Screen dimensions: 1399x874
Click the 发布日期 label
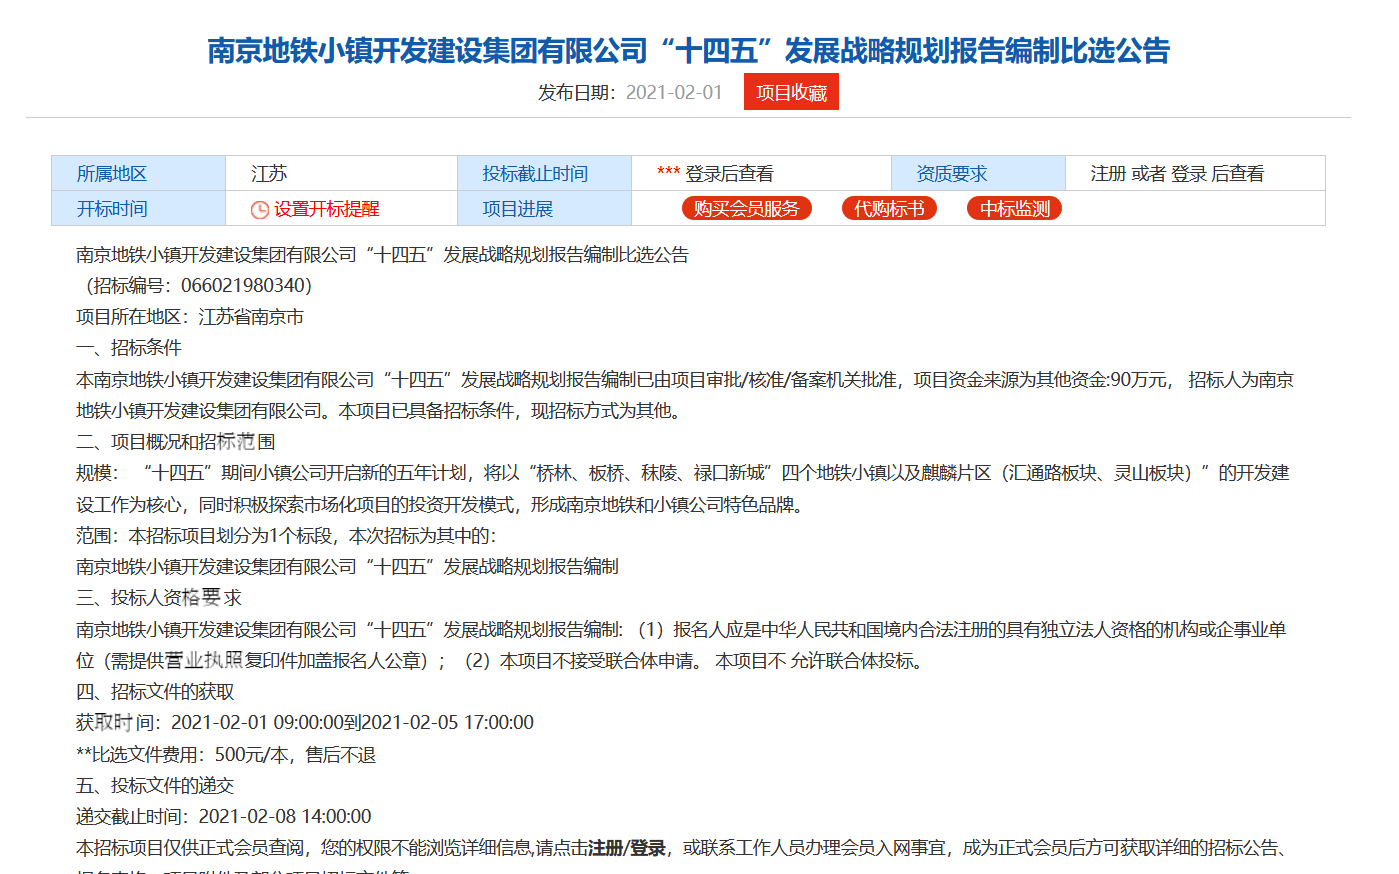pyautogui.click(x=578, y=92)
